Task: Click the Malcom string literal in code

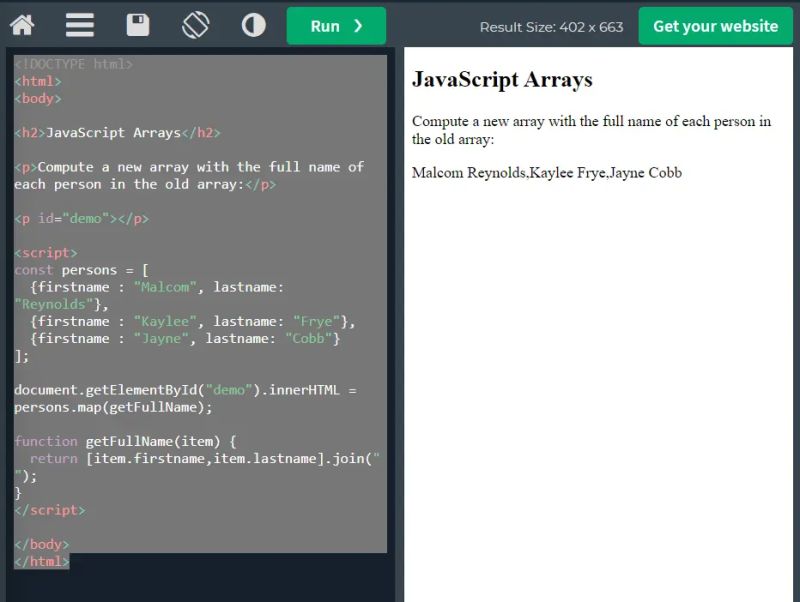Action: click(x=164, y=286)
